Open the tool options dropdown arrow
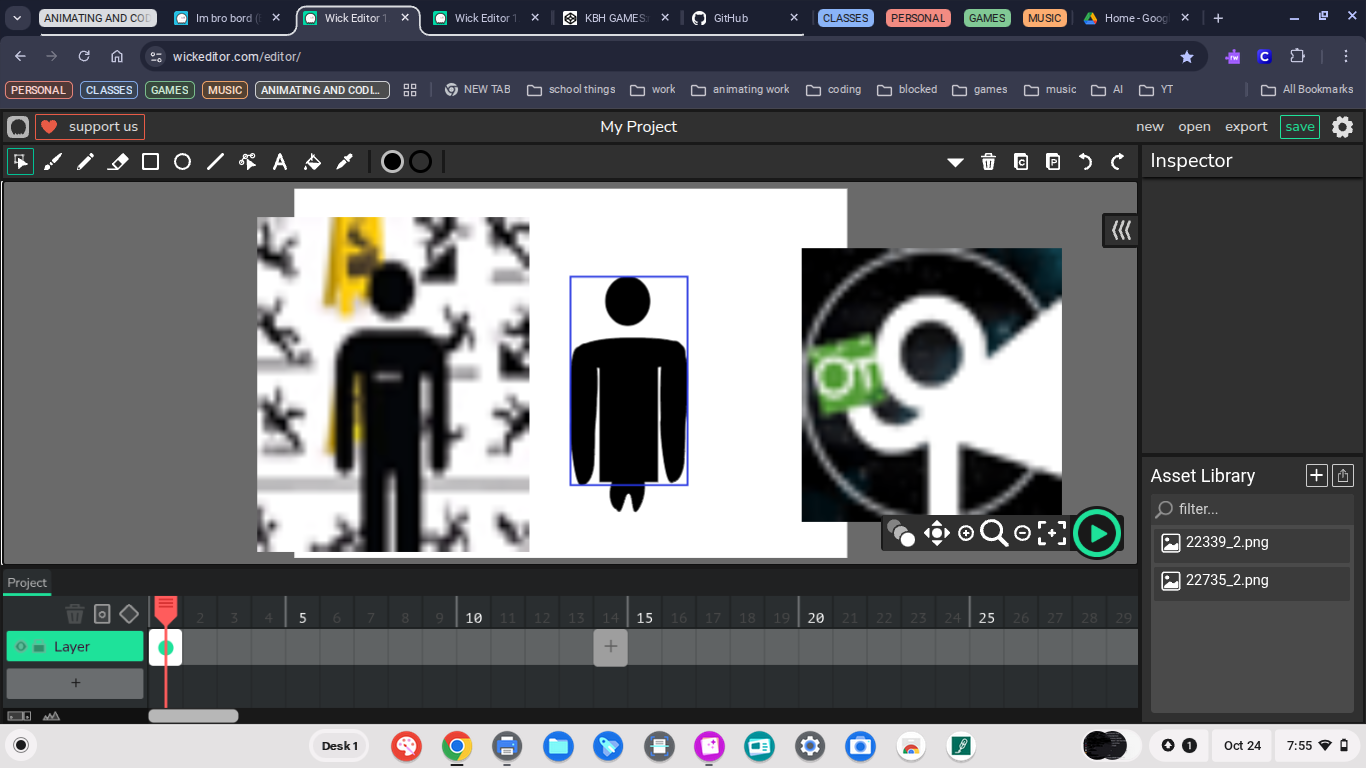The width and height of the screenshot is (1366, 768). pyautogui.click(x=955, y=162)
